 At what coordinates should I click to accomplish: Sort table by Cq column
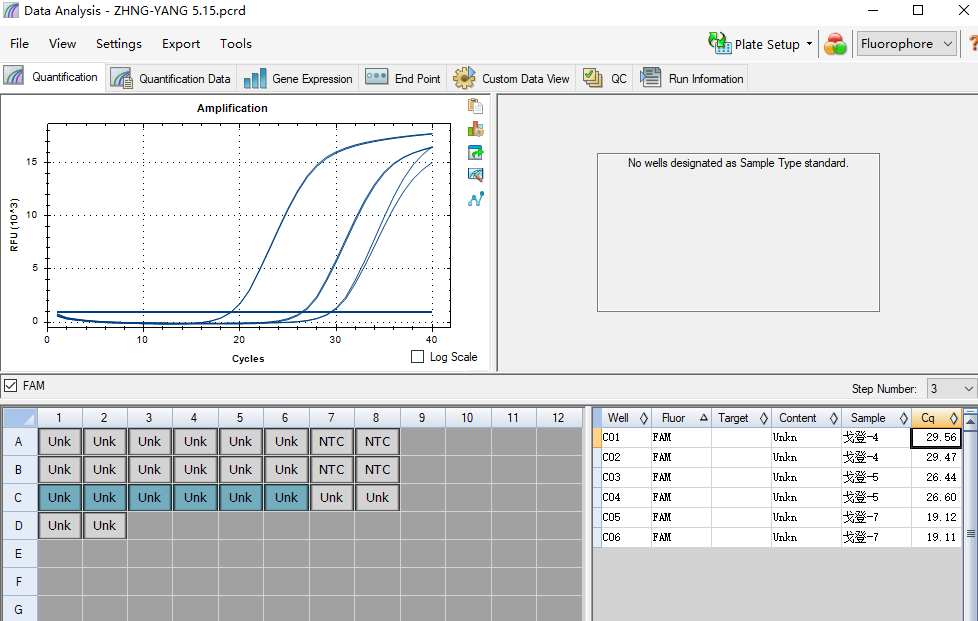point(936,418)
